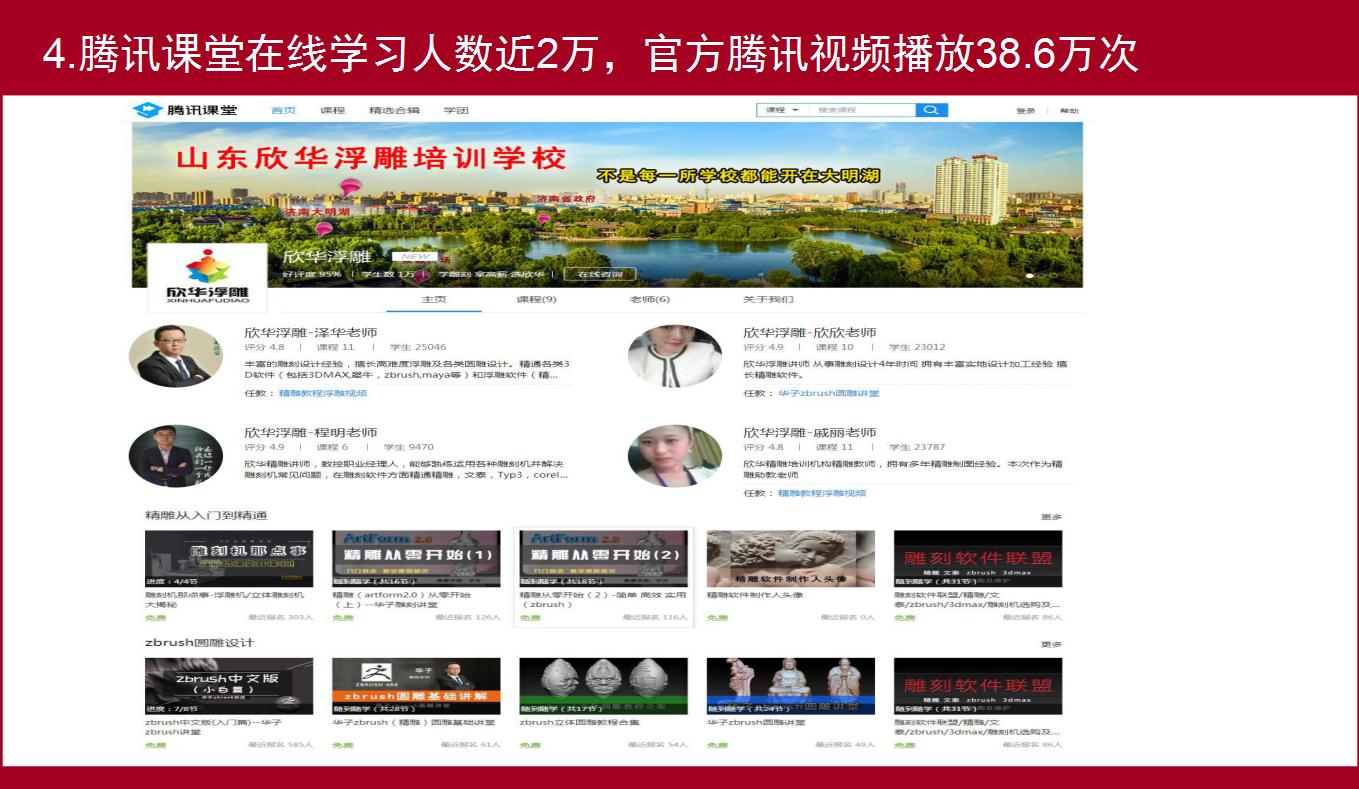Click course title 精雕从零开始(2)-简单 高效 实用
The image size is (1359, 789).
602,599
